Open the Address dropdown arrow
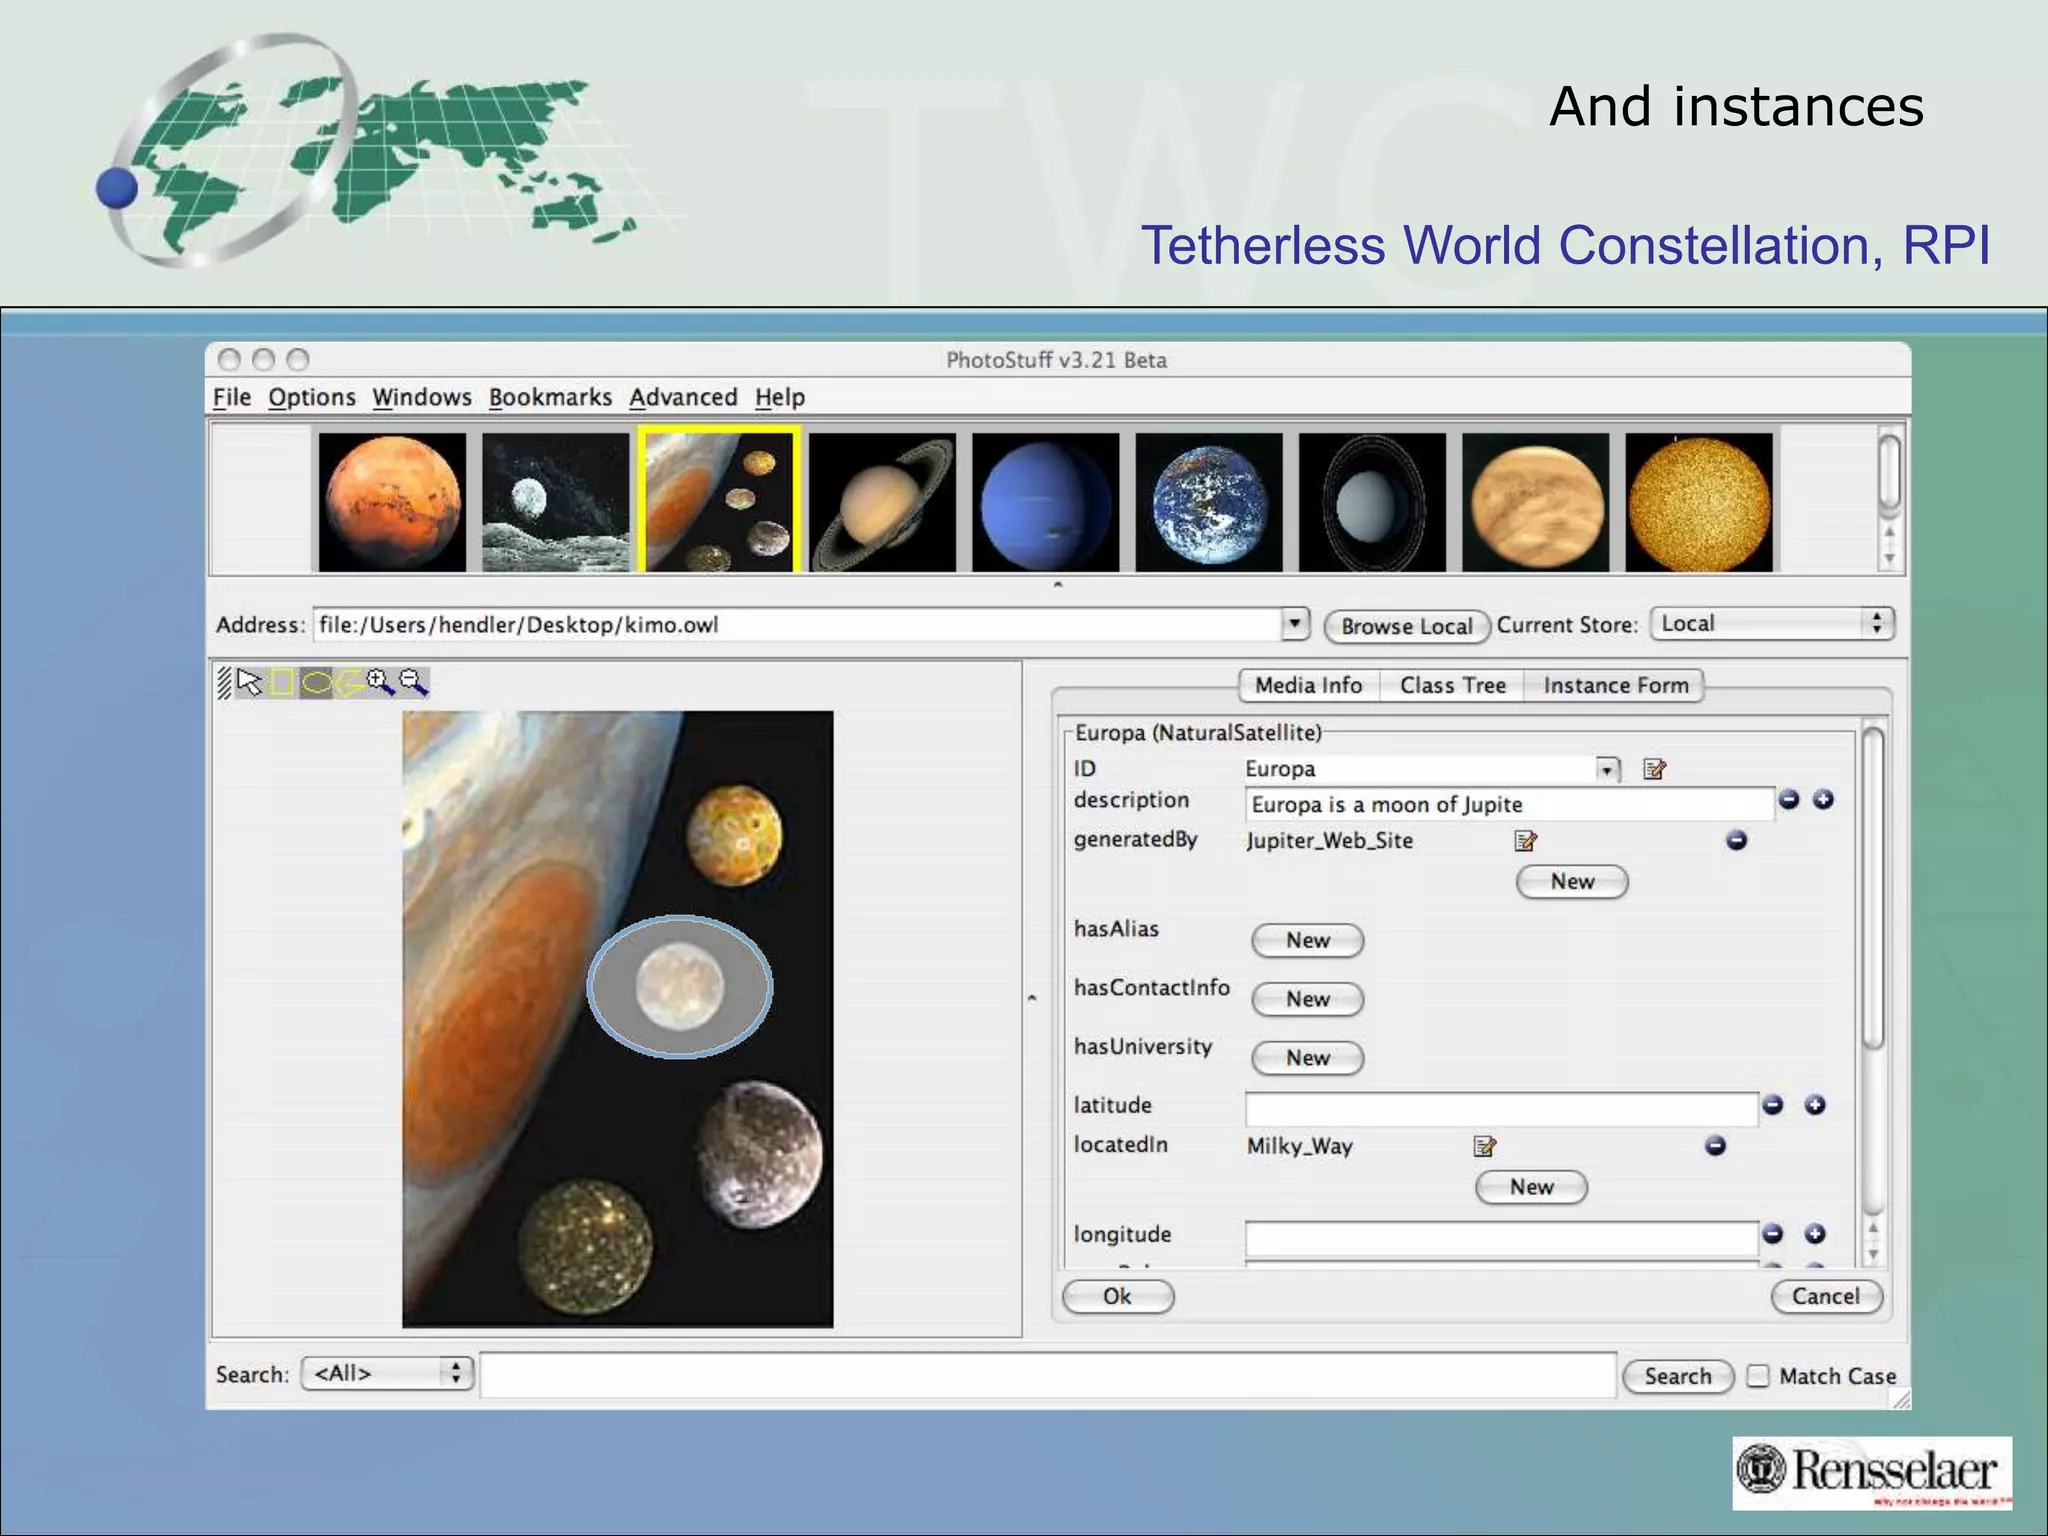Screen dimensions: 2048x1536 click(x=1294, y=624)
